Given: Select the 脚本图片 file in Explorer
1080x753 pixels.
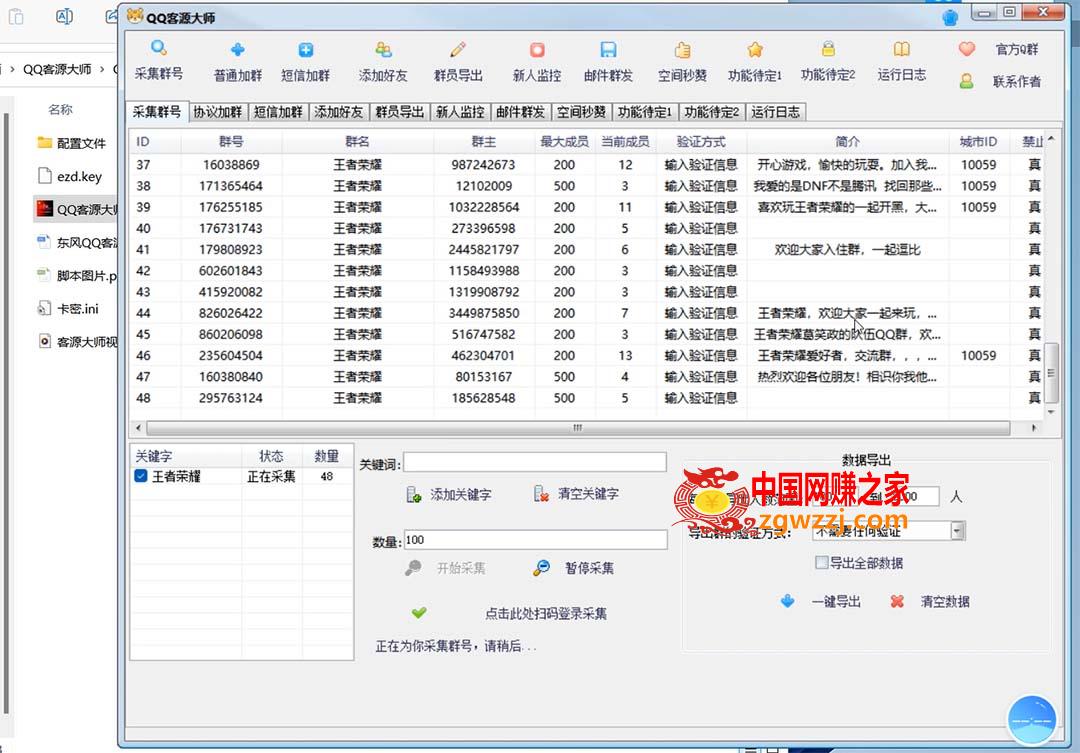Looking at the screenshot, I should [x=77, y=276].
